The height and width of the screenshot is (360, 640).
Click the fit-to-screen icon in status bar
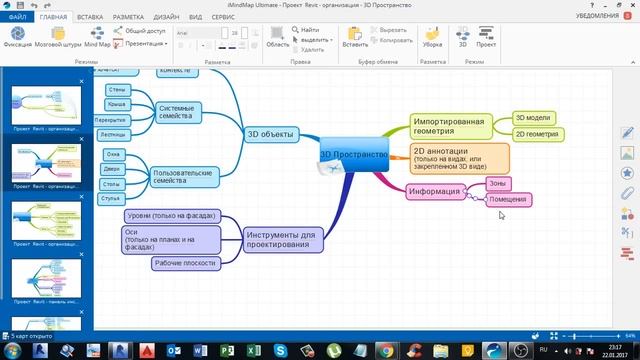click(x=553, y=336)
